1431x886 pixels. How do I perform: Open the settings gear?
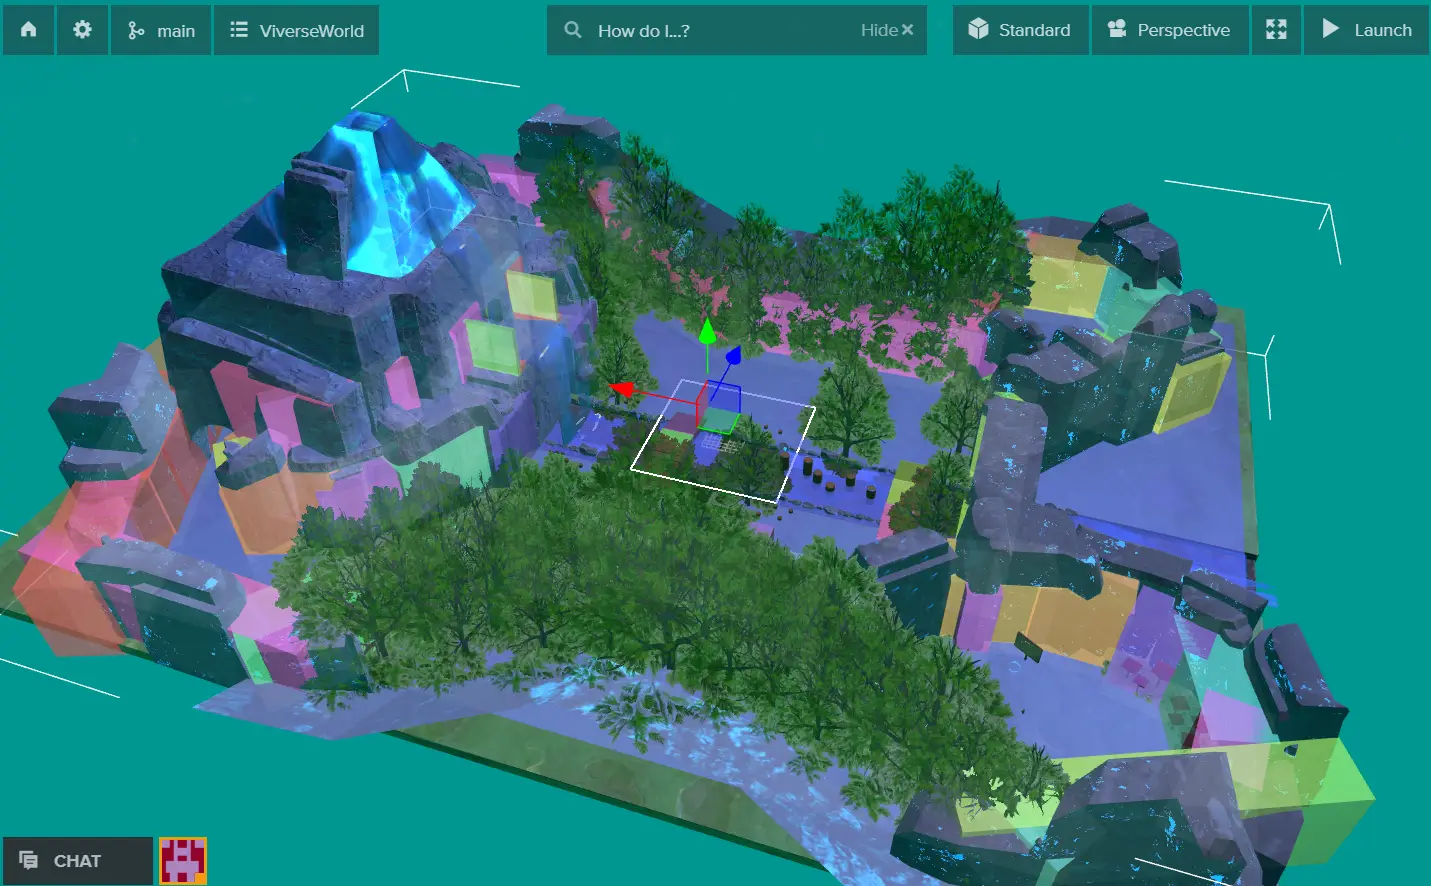coord(82,30)
